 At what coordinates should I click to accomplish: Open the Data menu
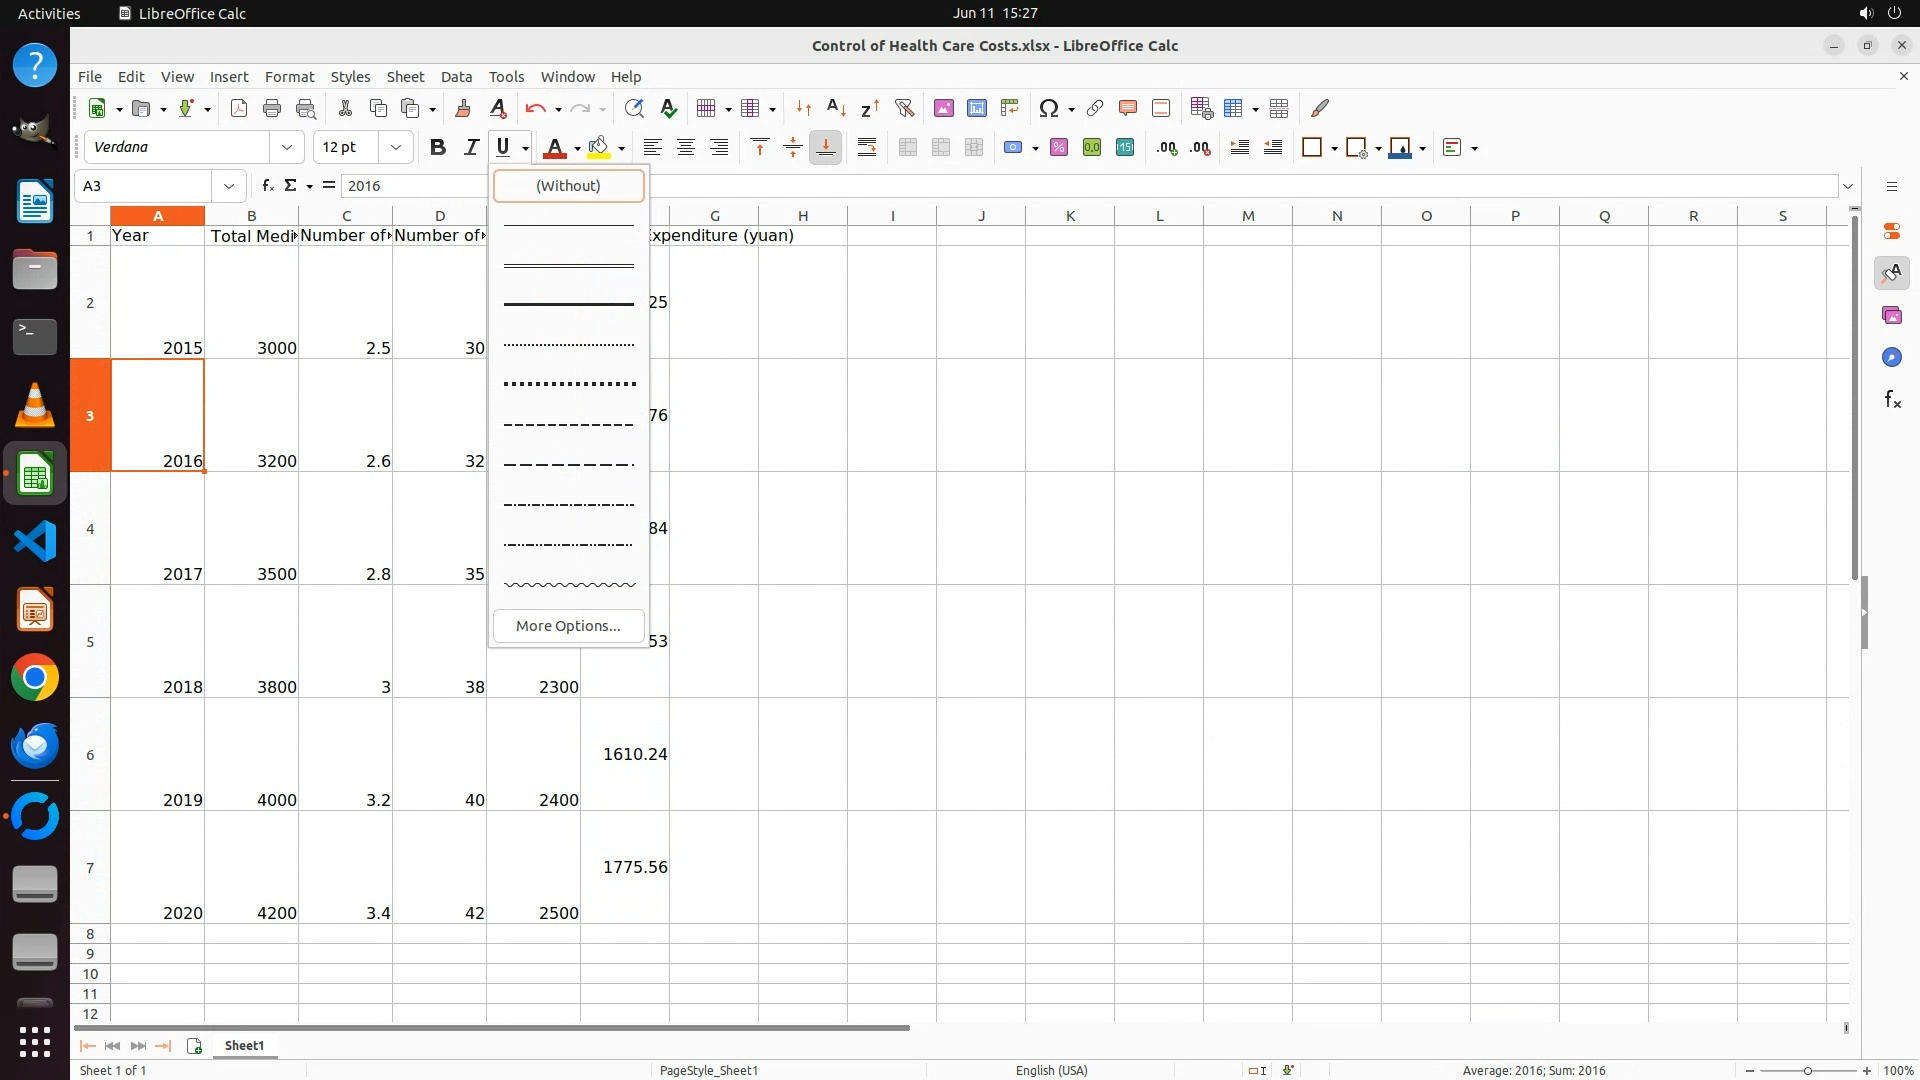coord(456,77)
